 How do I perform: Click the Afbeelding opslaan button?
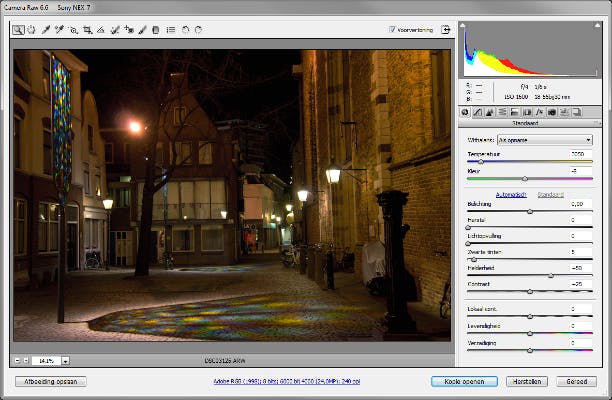(51, 382)
